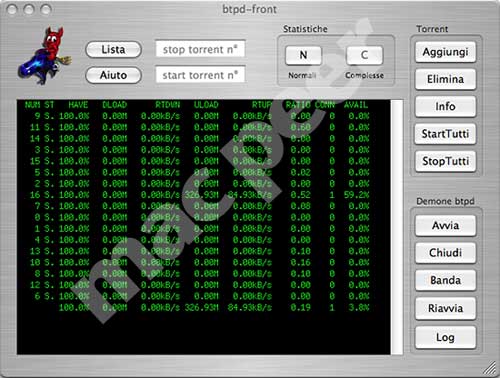500x378 pixels.
Task: Click the Lista button
Action: click(x=113, y=50)
